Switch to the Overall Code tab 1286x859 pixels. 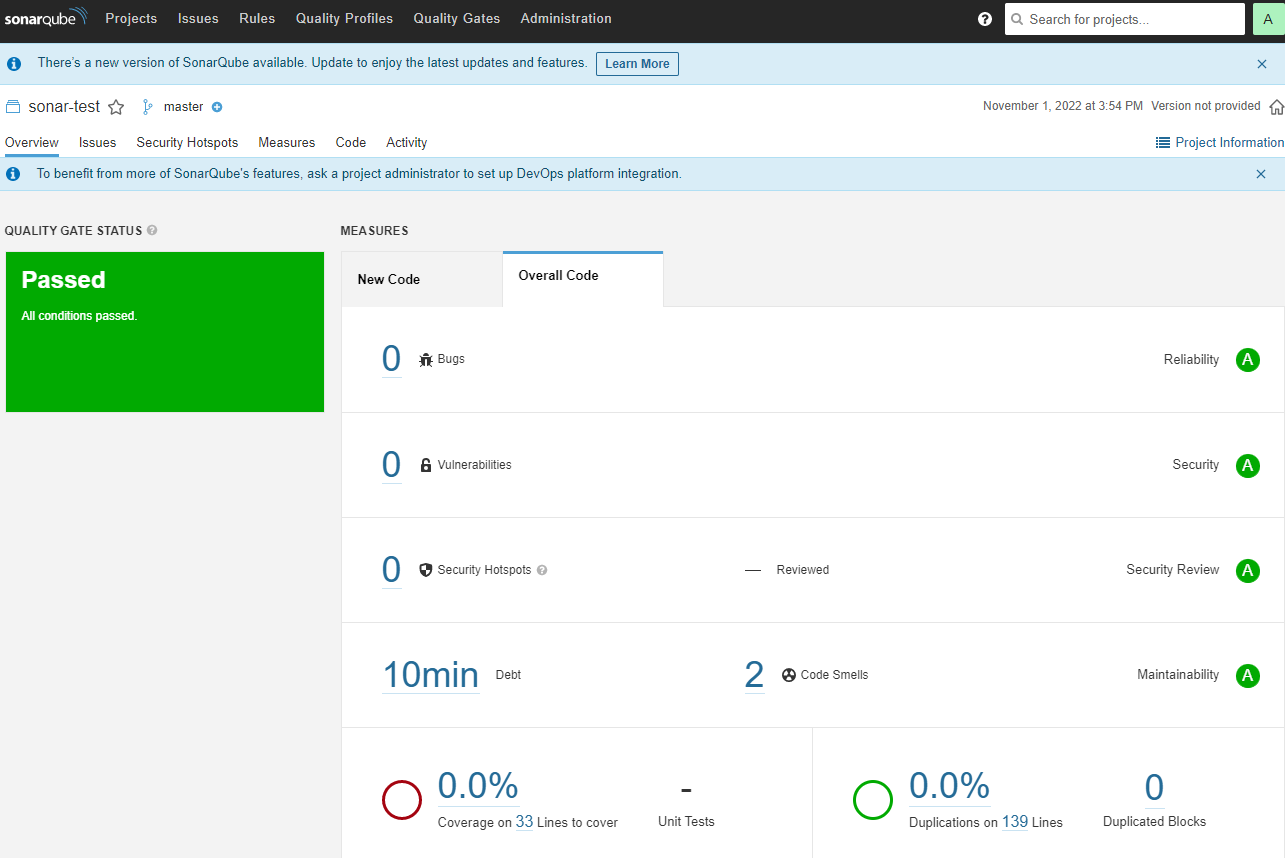pyautogui.click(x=583, y=279)
